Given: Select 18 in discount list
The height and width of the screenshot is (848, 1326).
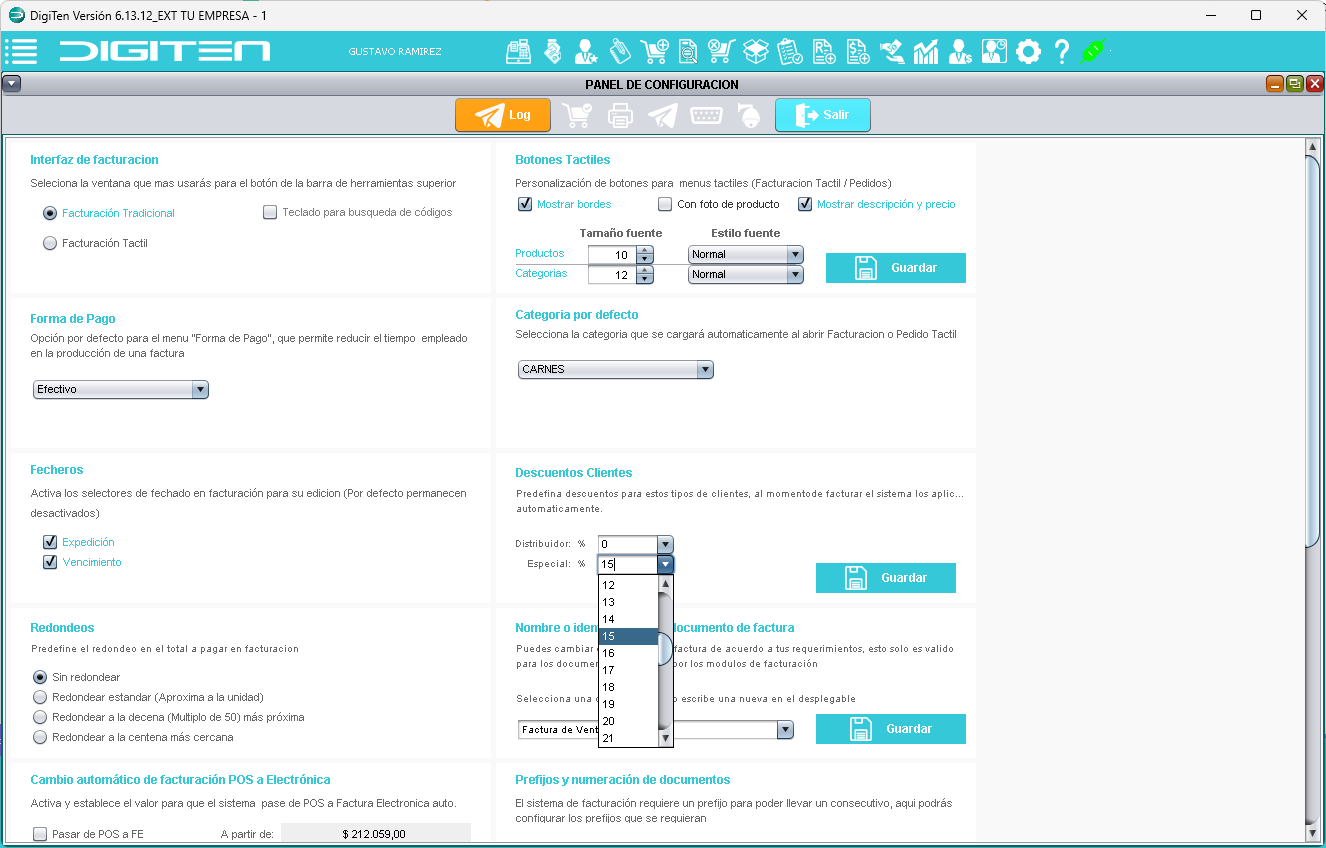Looking at the screenshot, I should 628,687.
